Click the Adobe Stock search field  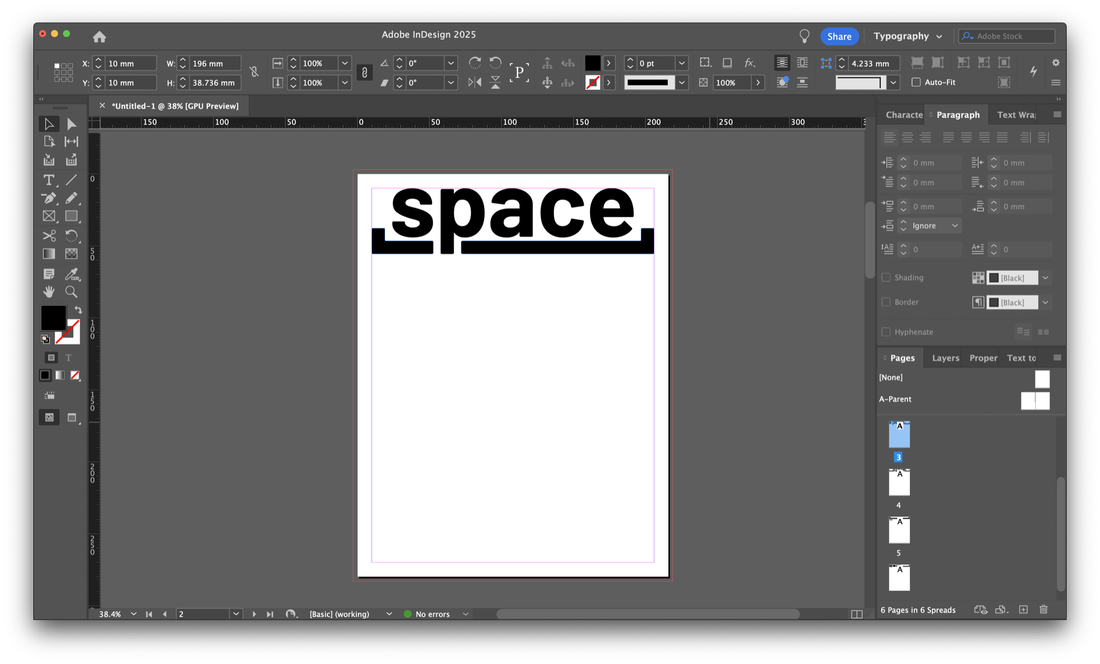coord(1007,36)
